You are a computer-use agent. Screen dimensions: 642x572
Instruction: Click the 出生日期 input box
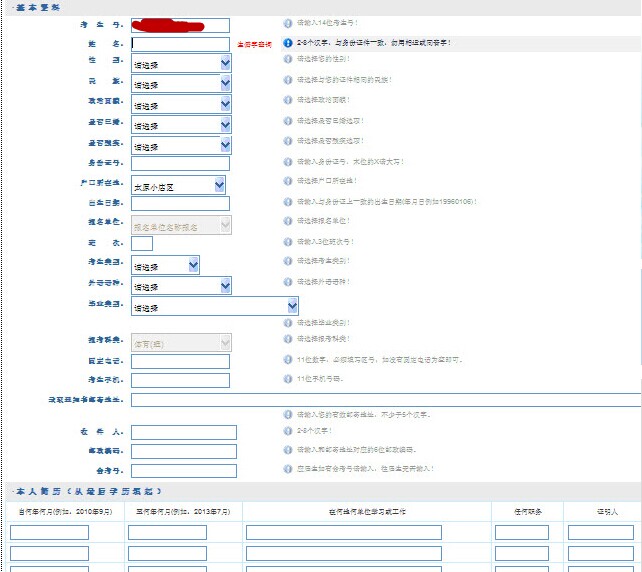pos(180,204)
